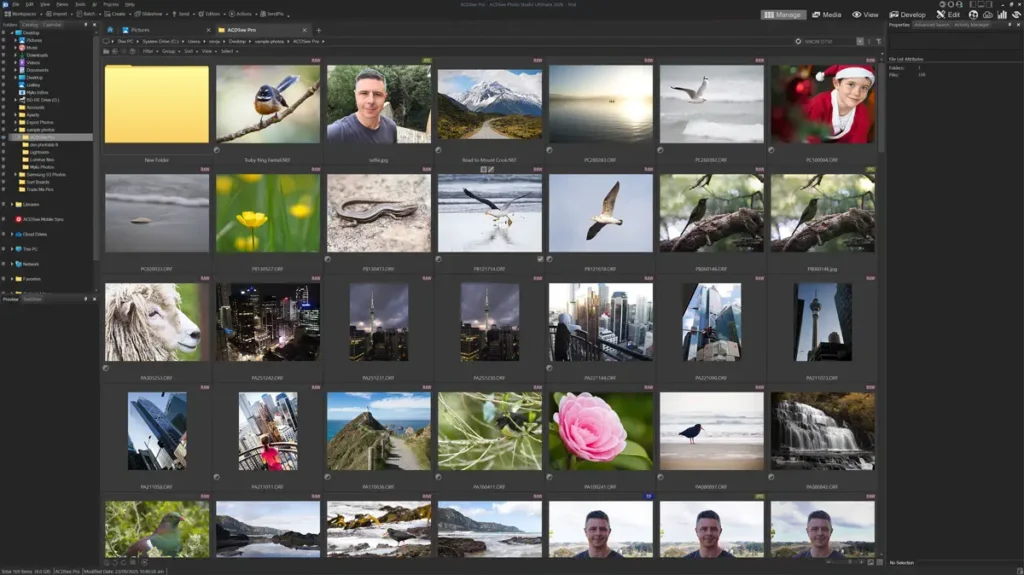
Task: Open the Process menu
Action: click(111, 4)
